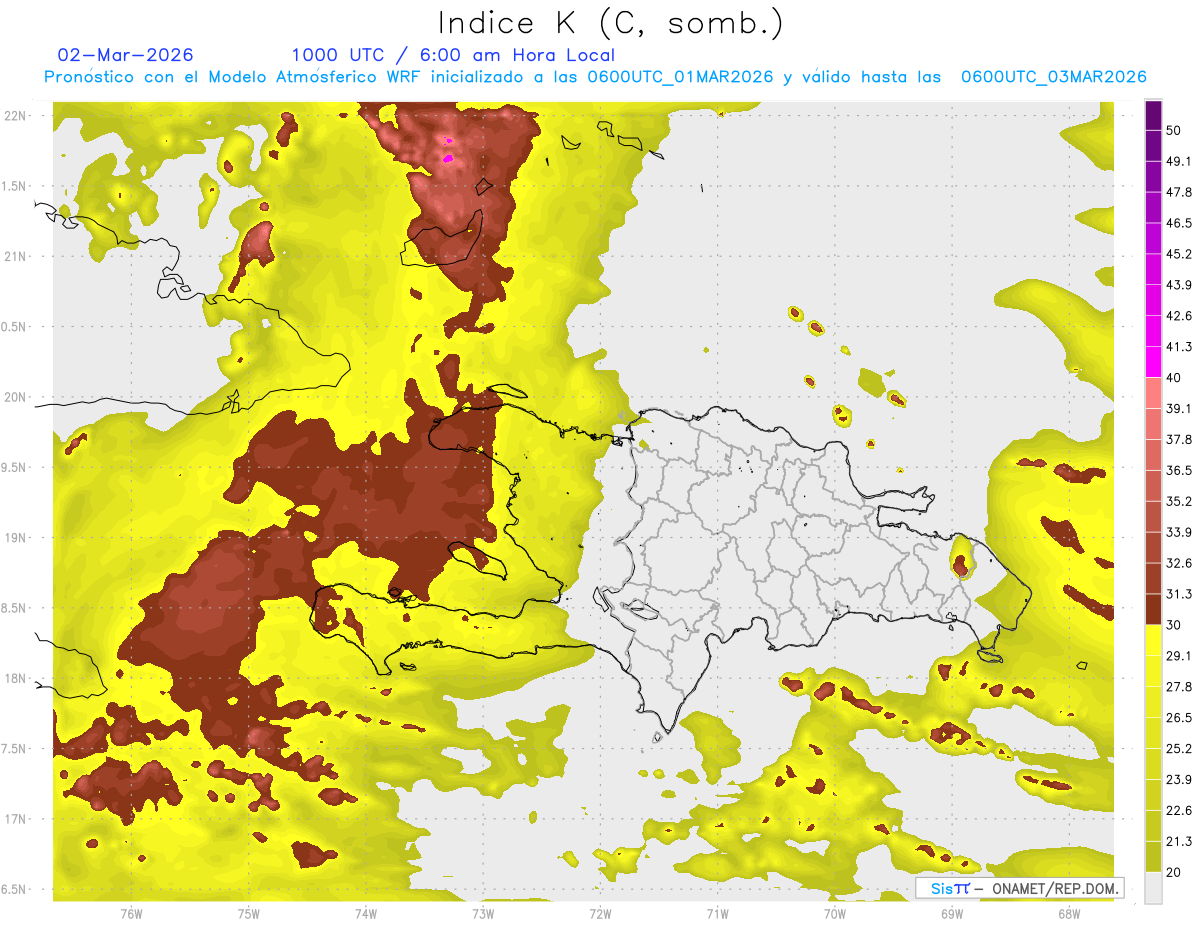Click the 21N latitude label
The image size is (1200, 927).
pyautogui.click(x=17, y=256)
